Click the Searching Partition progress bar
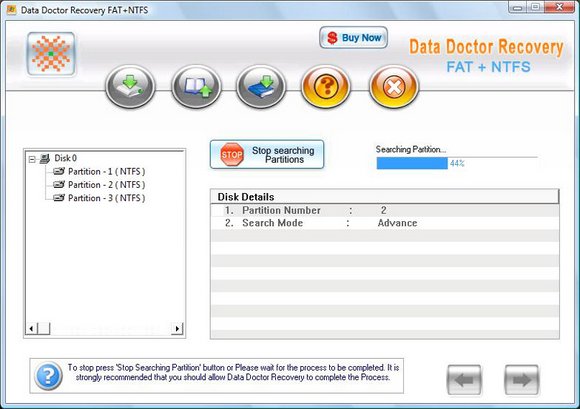The height and width of the screenshot is (409, 580). pos(457,163)
